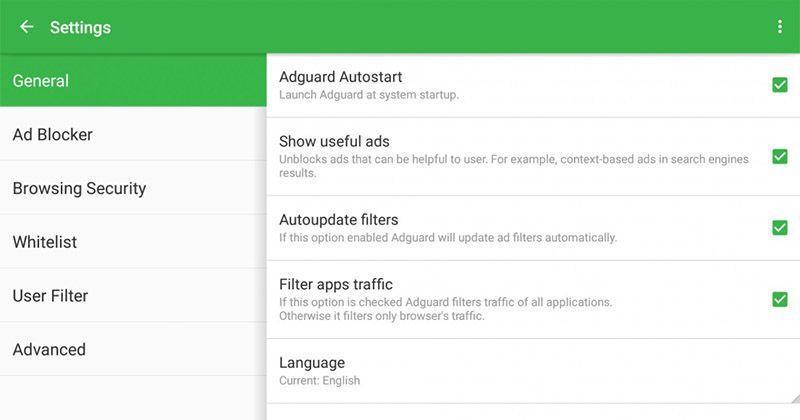Disable the Show useful ads checkbox

(x=780, y=156)
